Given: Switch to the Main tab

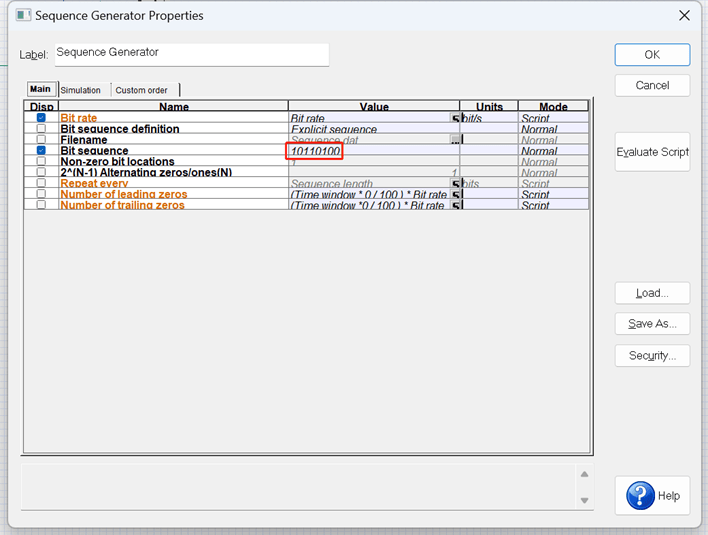Looking at the screenshot, I should pyautogui.click(x=41, y=89).
